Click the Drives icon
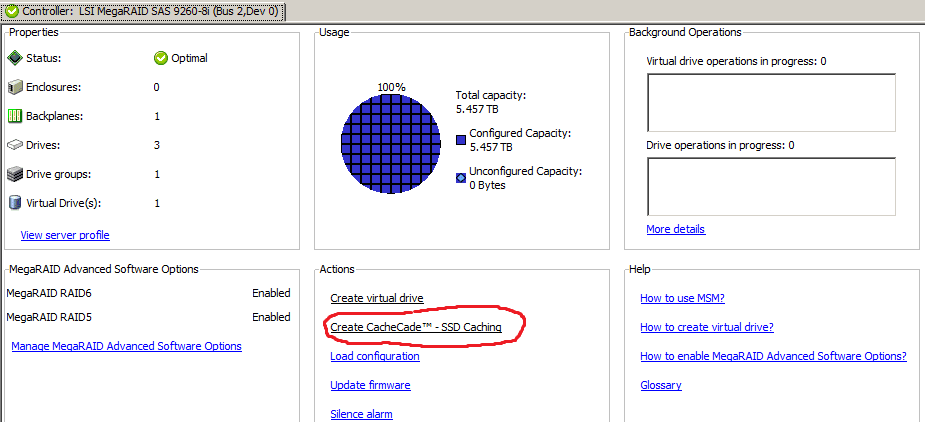 tap(15, 145)
